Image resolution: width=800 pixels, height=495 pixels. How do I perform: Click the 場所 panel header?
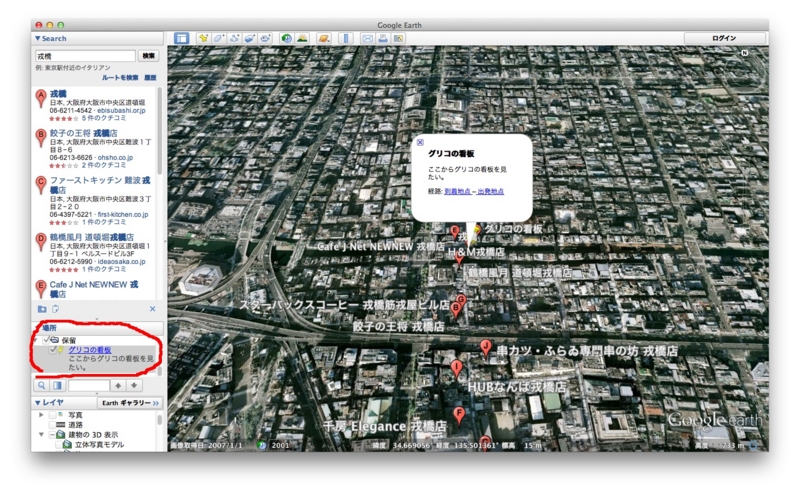point(99,328)
